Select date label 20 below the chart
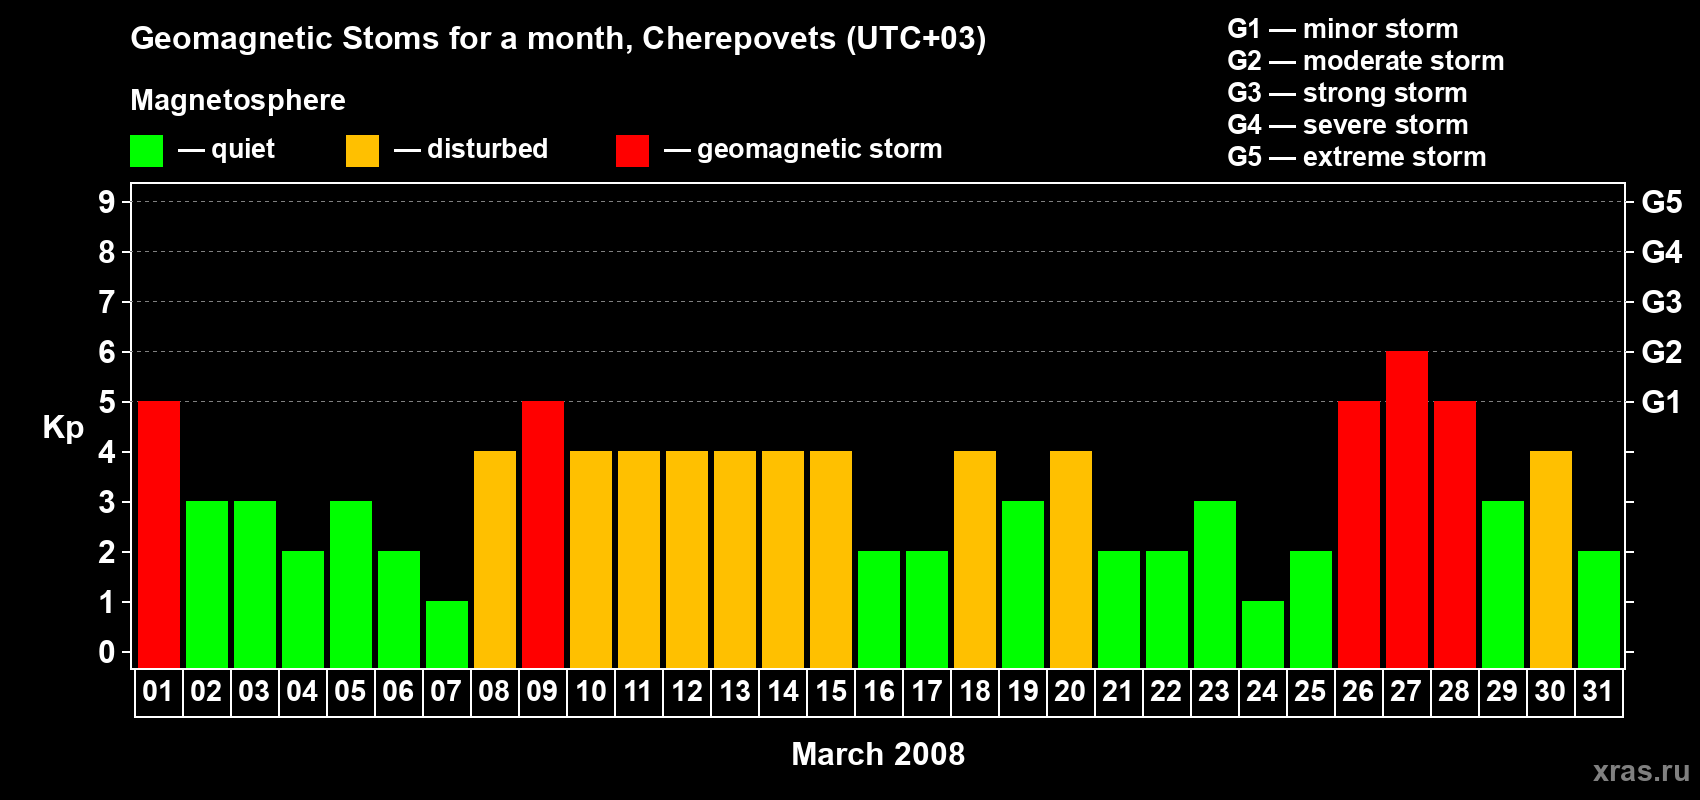 click(1070, 692)
